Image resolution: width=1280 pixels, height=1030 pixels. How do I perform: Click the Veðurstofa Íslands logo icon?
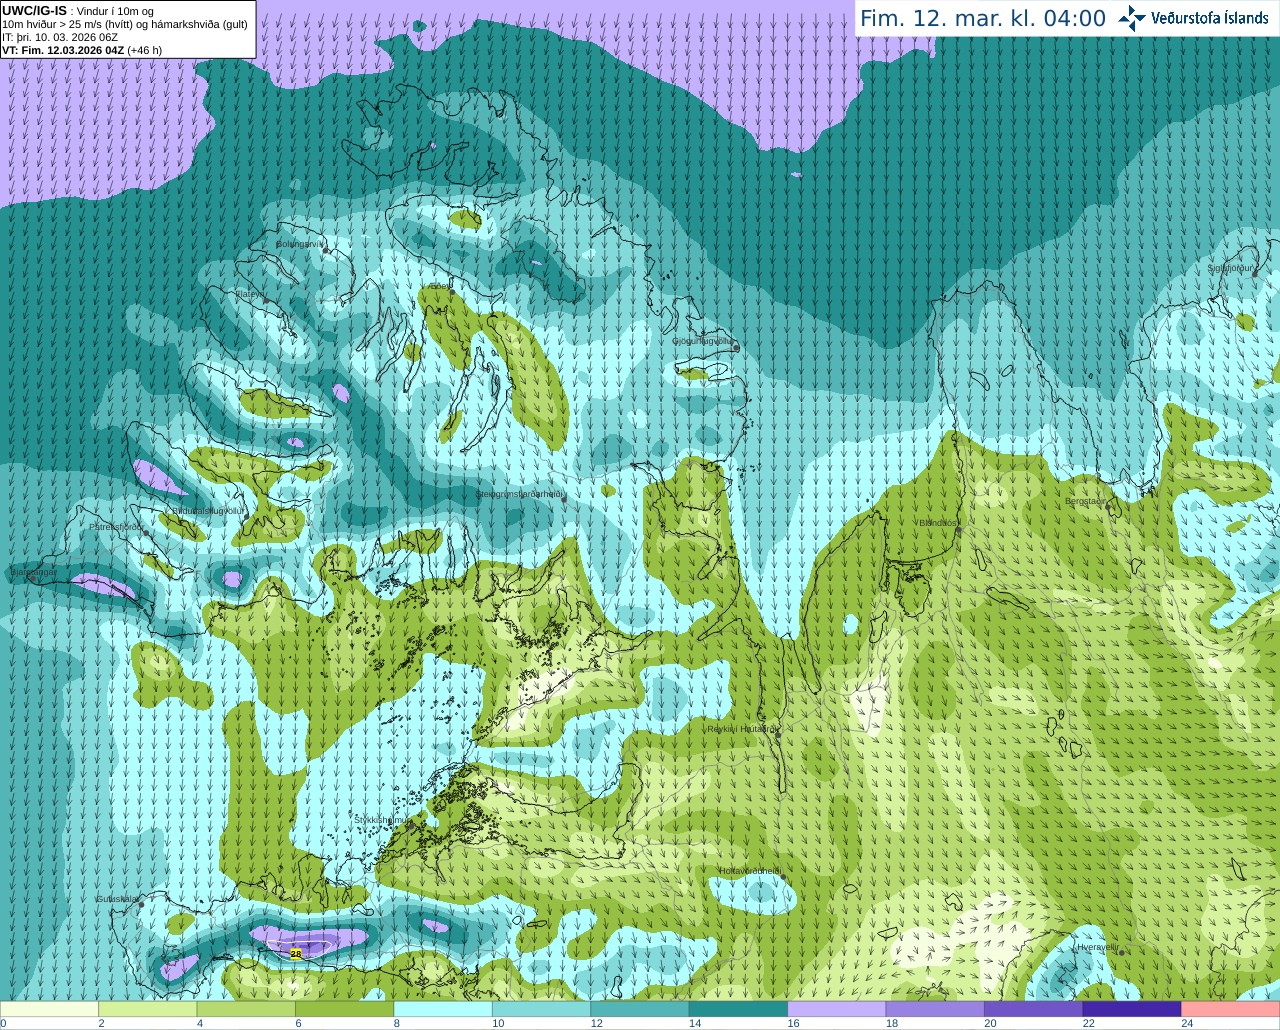click(x=1131, y=18)
